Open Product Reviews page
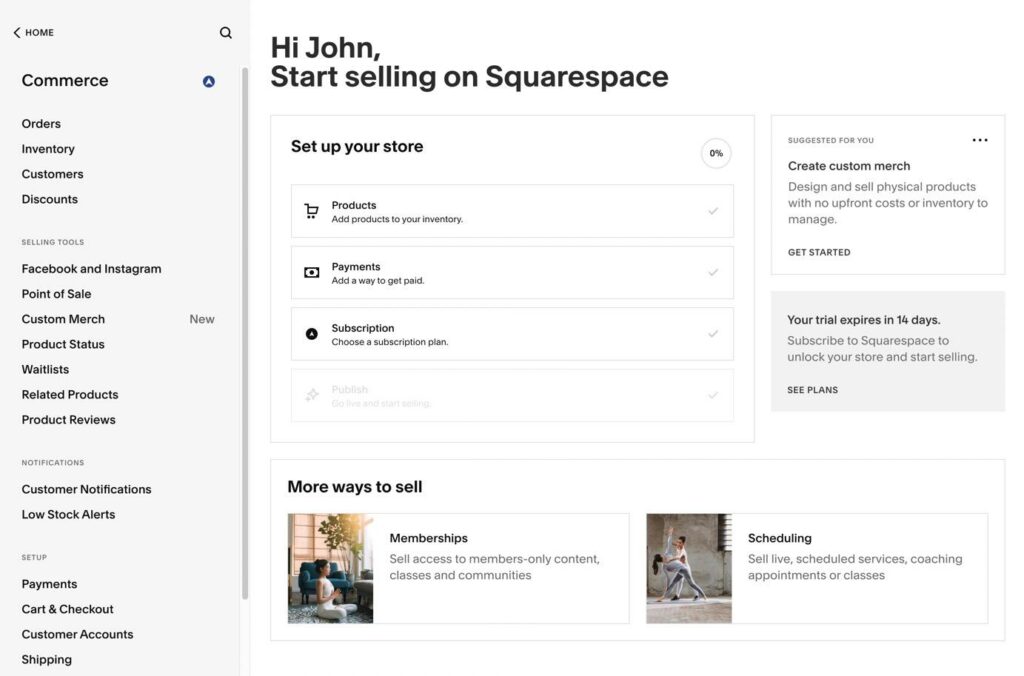1024x676 pixels. (x=69, y=419)
